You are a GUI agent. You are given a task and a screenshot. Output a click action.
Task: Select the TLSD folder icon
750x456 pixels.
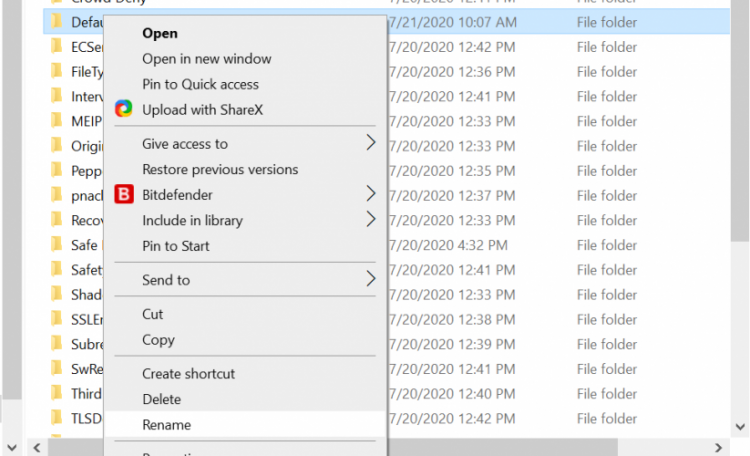[x=56, y=418]
